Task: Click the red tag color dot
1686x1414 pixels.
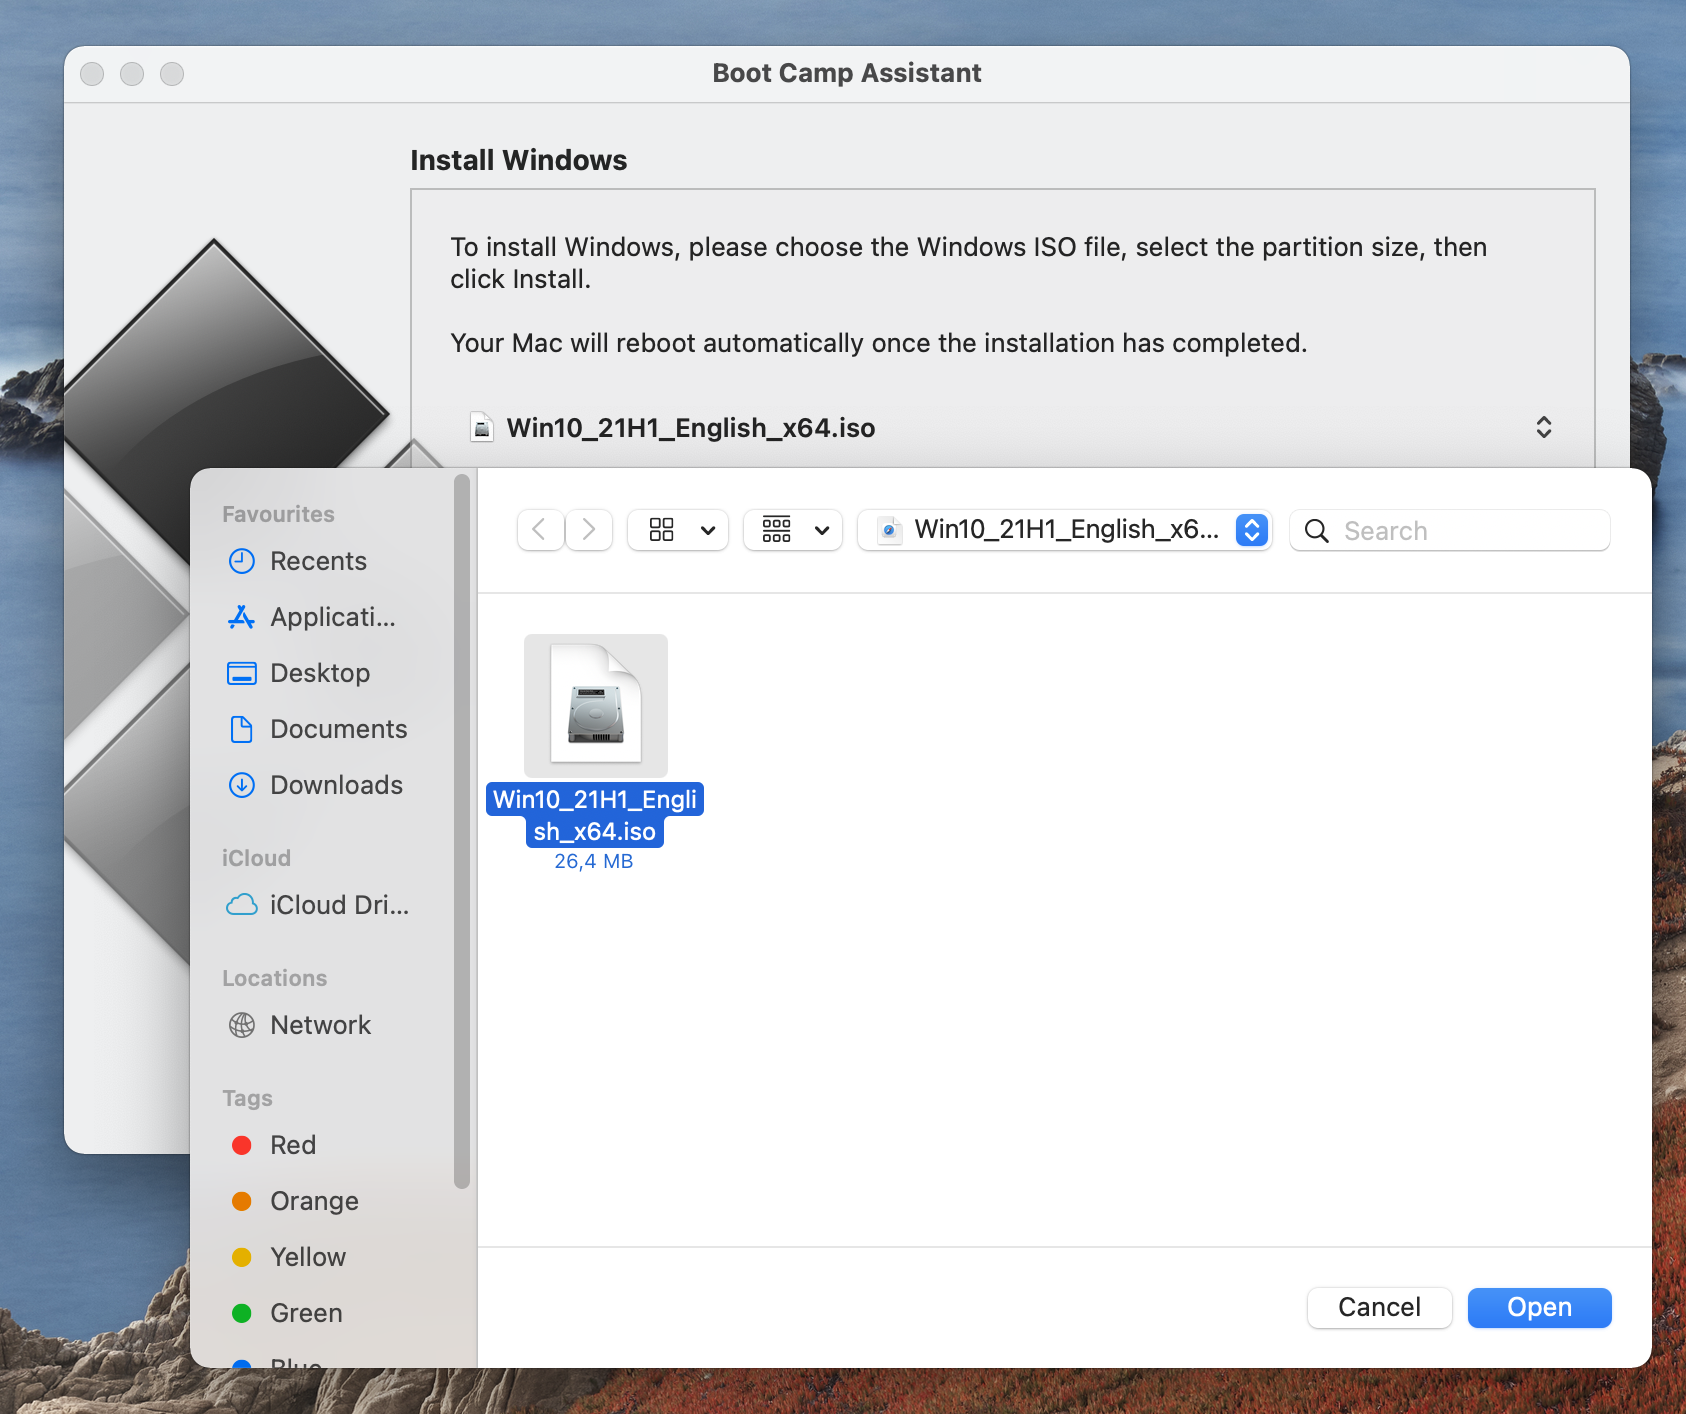Action: point(242,1145)
